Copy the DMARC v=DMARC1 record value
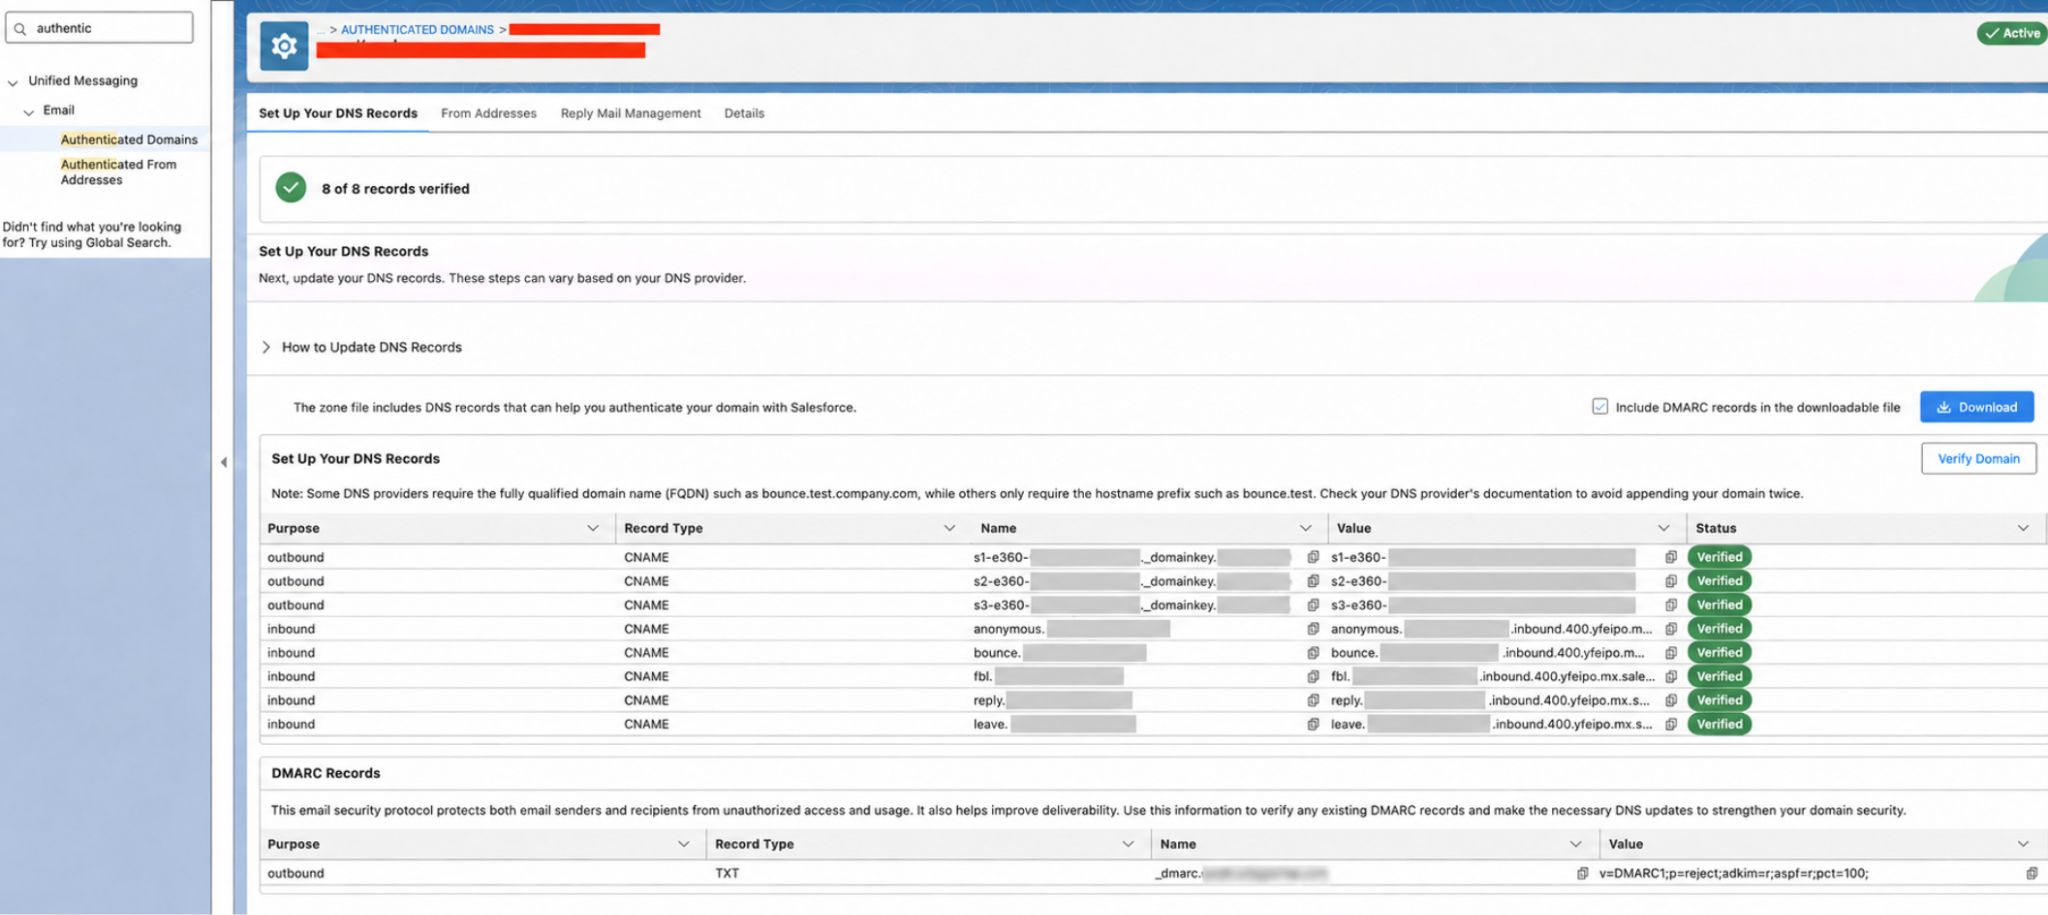The height and width of the screenshot is (915, 2048). pyautogui.click(x=2032, y=873)
